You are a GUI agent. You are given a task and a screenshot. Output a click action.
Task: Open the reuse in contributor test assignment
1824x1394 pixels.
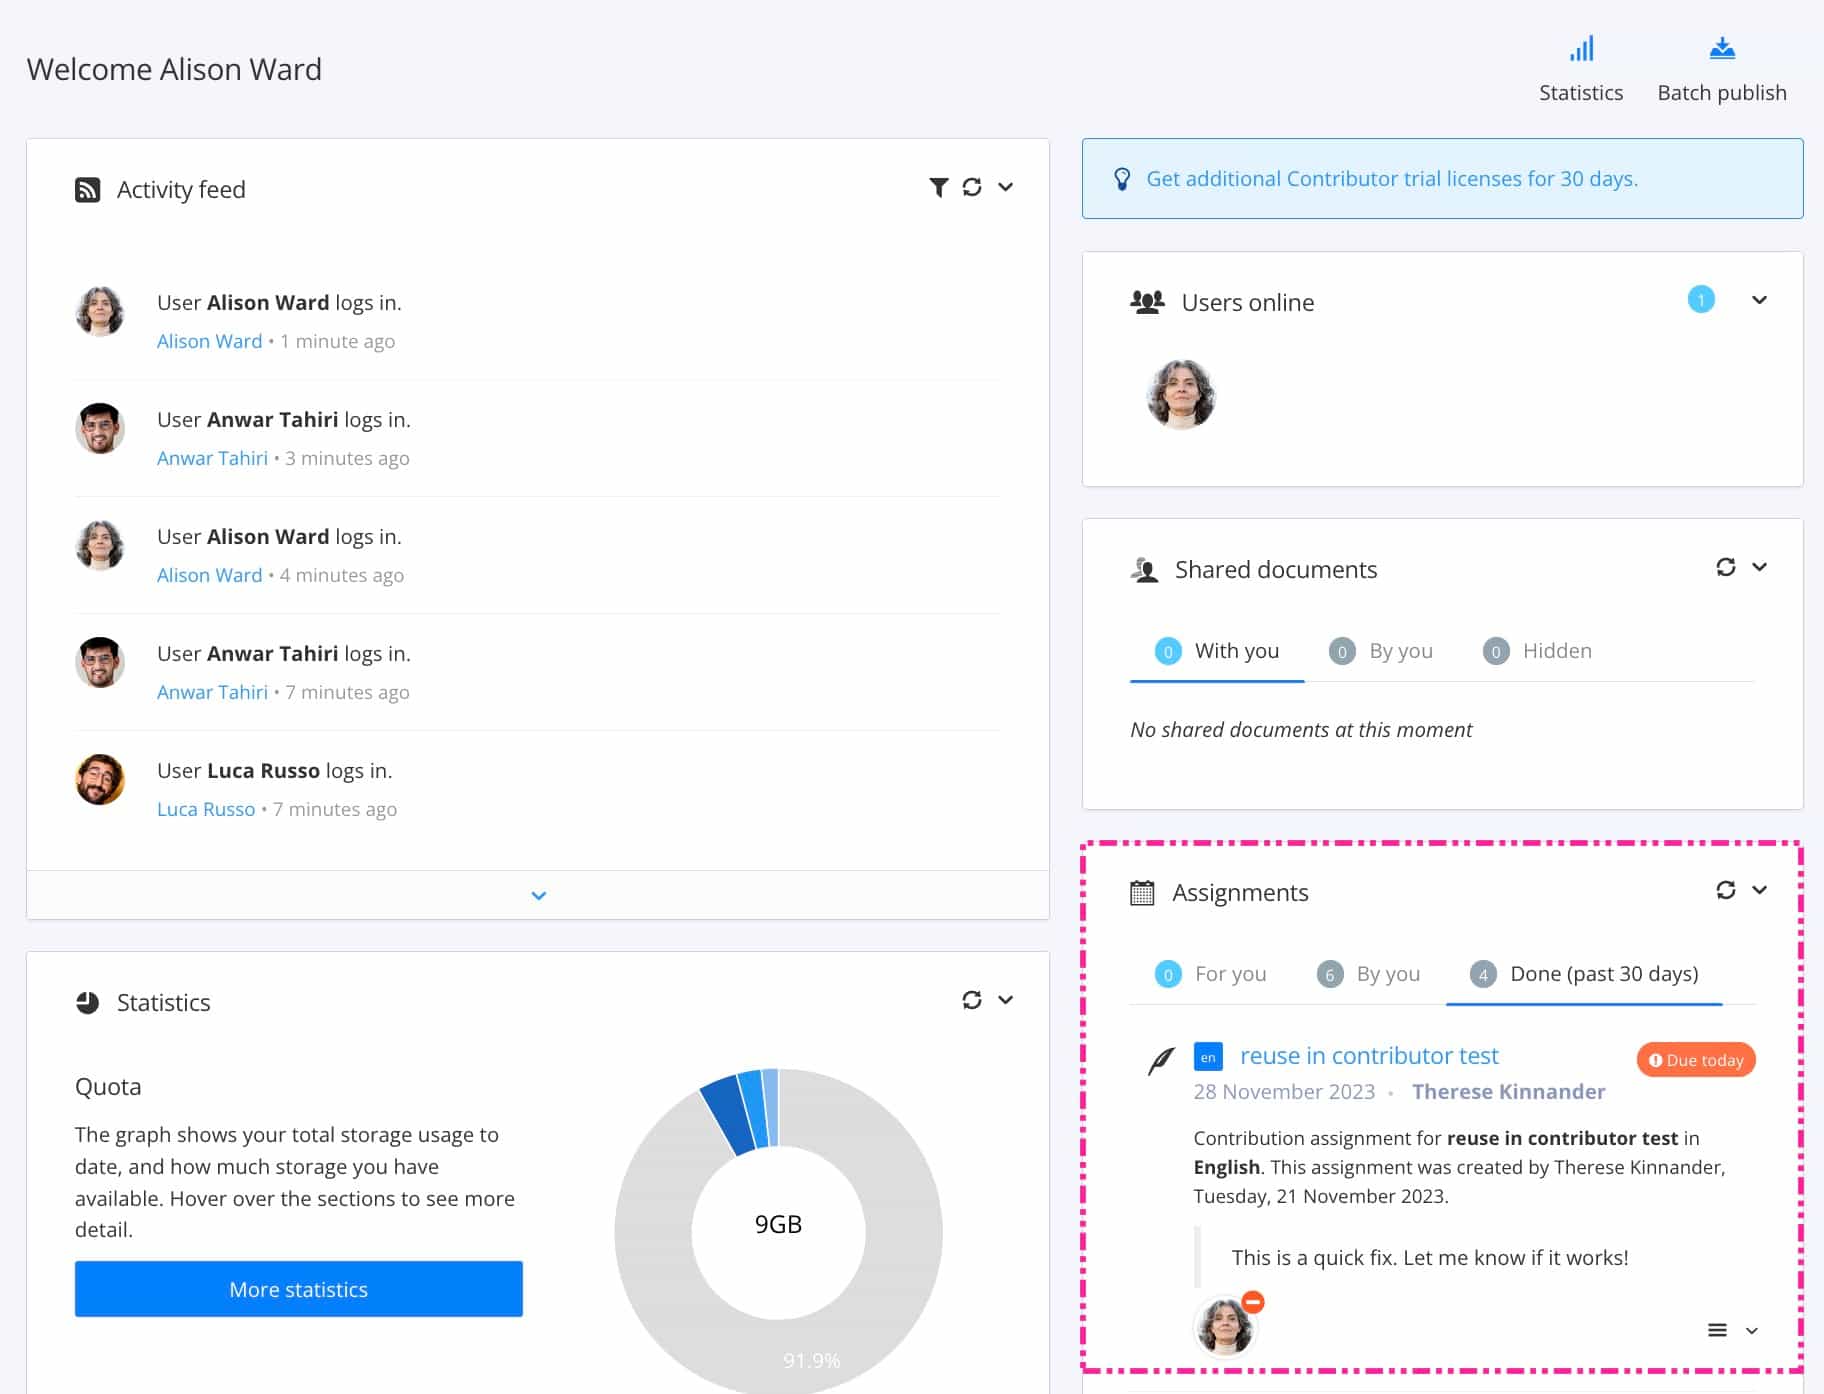point(1368,1056)
